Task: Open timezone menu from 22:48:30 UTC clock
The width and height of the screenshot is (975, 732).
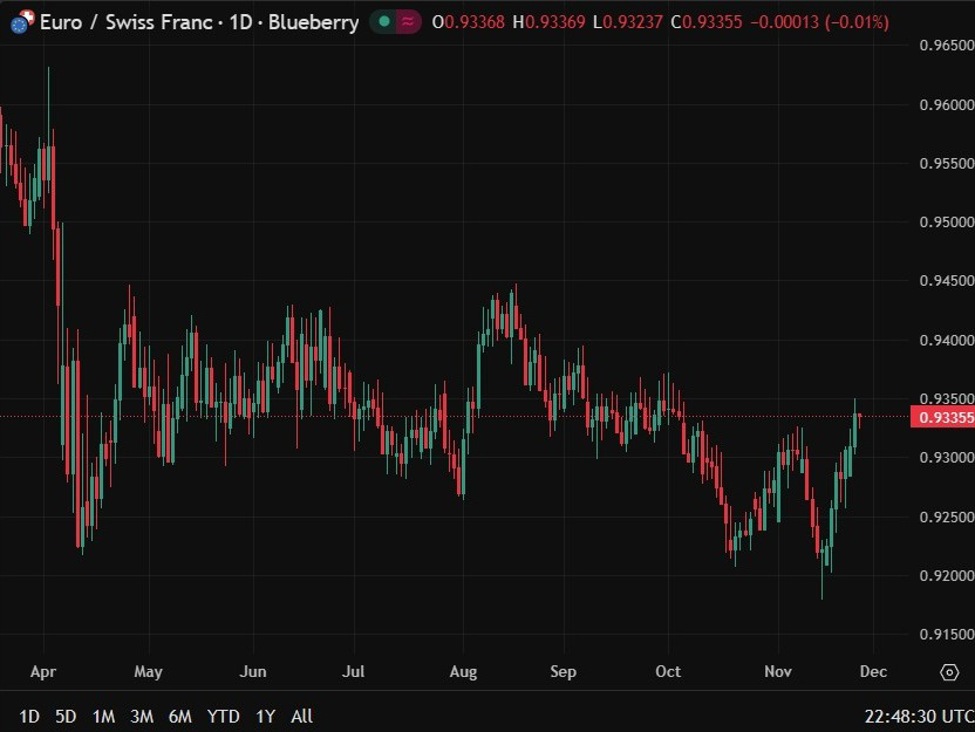Action: [x=917, y=716]
